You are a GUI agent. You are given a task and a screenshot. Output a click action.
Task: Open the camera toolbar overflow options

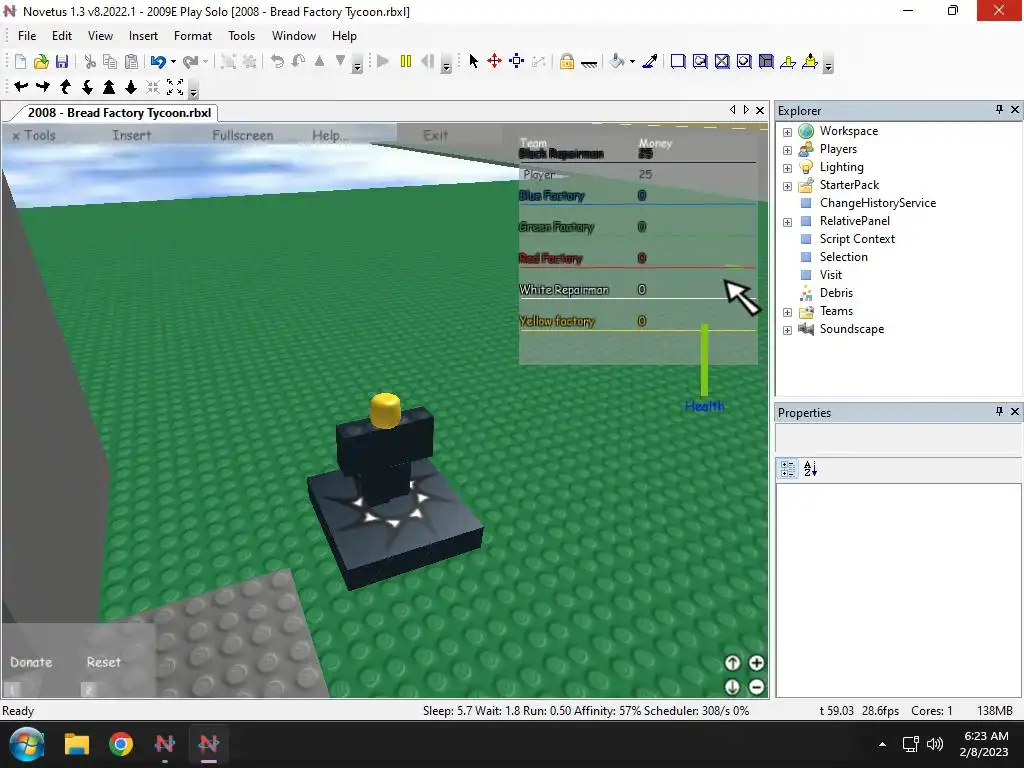(193, 89)
